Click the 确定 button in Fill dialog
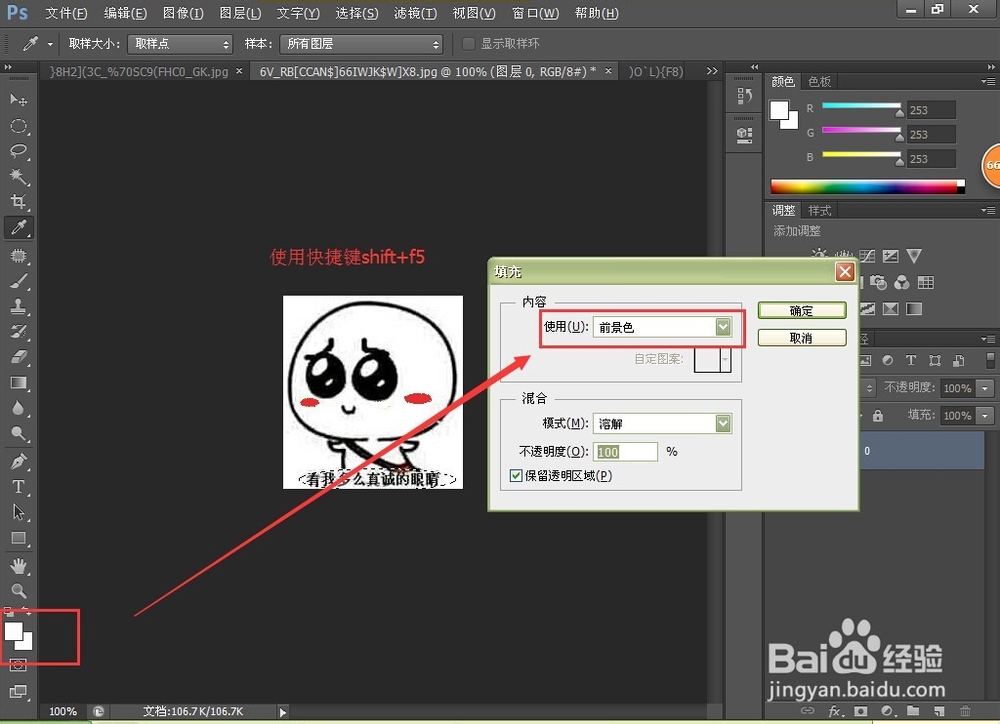1000x724 pixels. [801, 310]
